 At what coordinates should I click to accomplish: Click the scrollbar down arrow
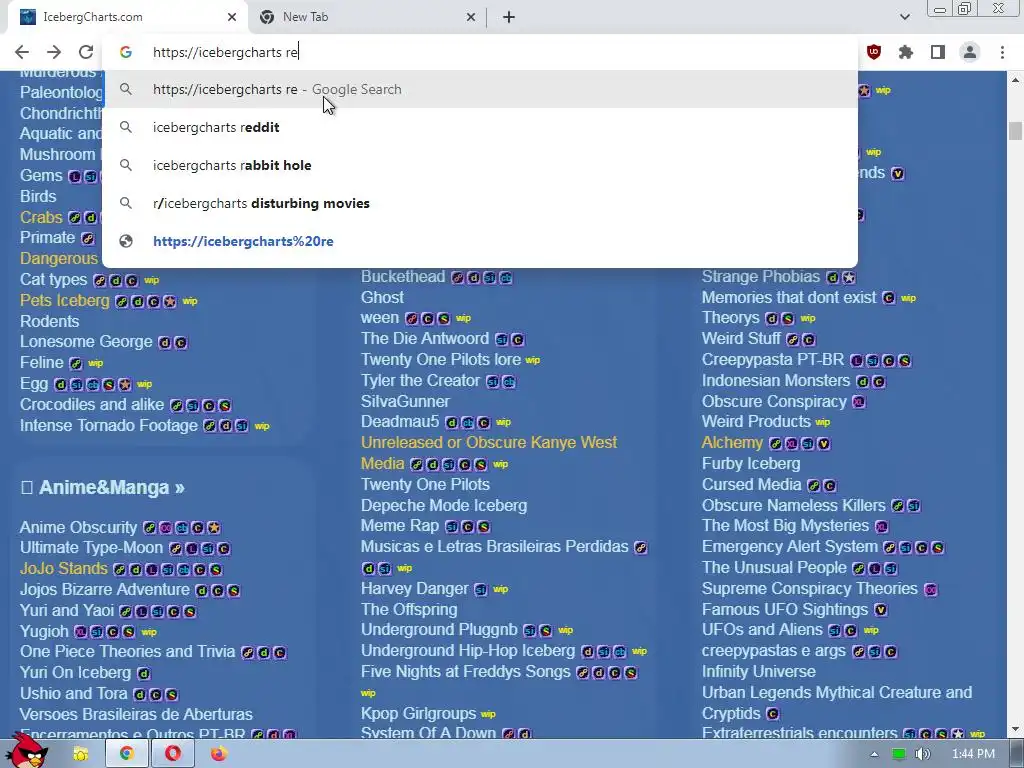[1015, 729]
